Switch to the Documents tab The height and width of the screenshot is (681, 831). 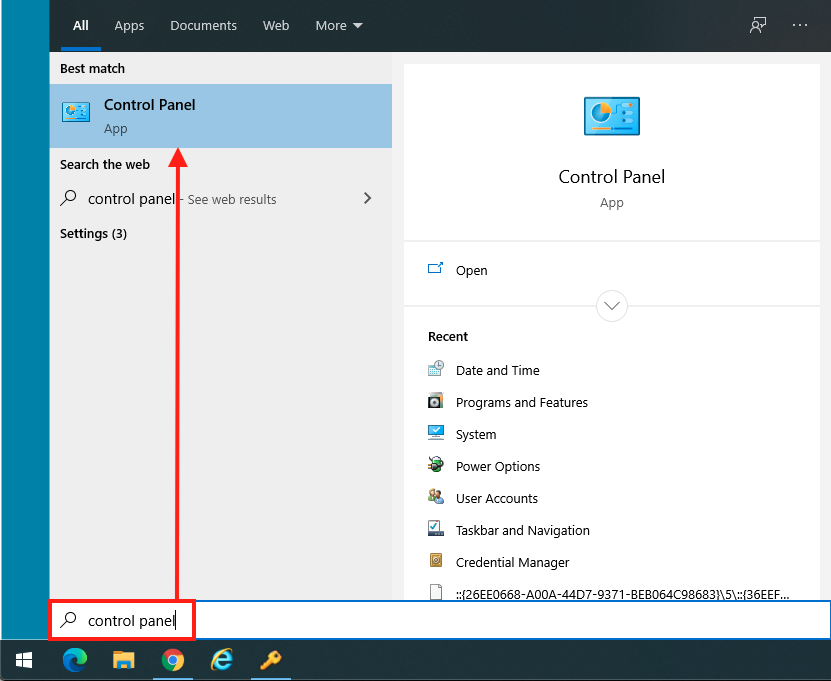[x=204, y=25]
